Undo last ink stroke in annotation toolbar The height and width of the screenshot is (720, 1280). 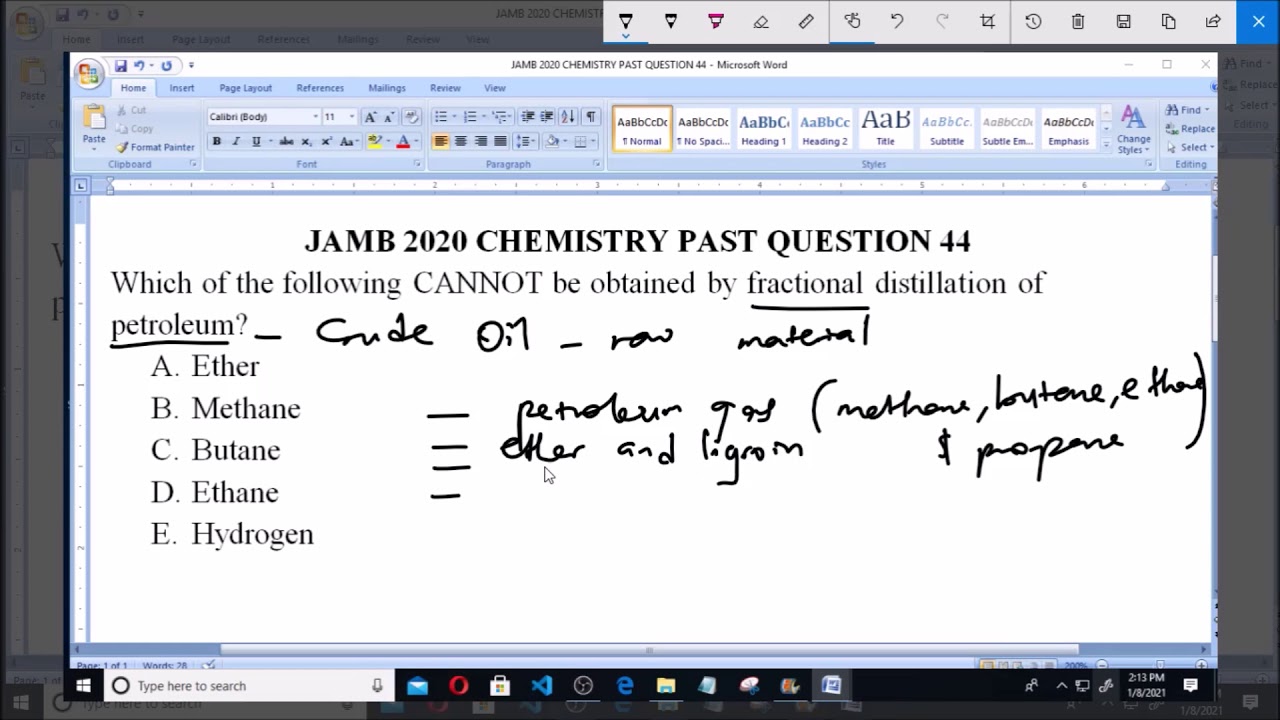(x=897, y=21)
